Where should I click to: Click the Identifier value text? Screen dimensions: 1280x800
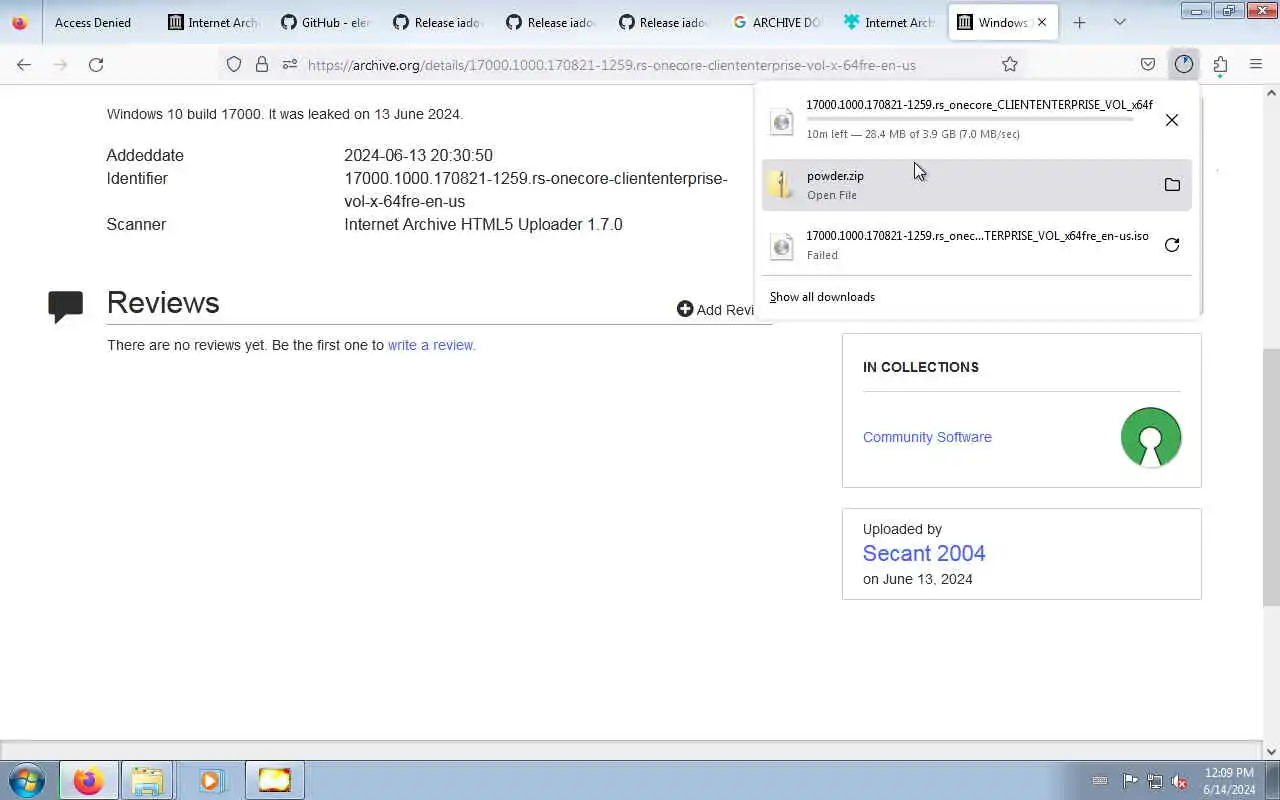(x=535, y=190)
